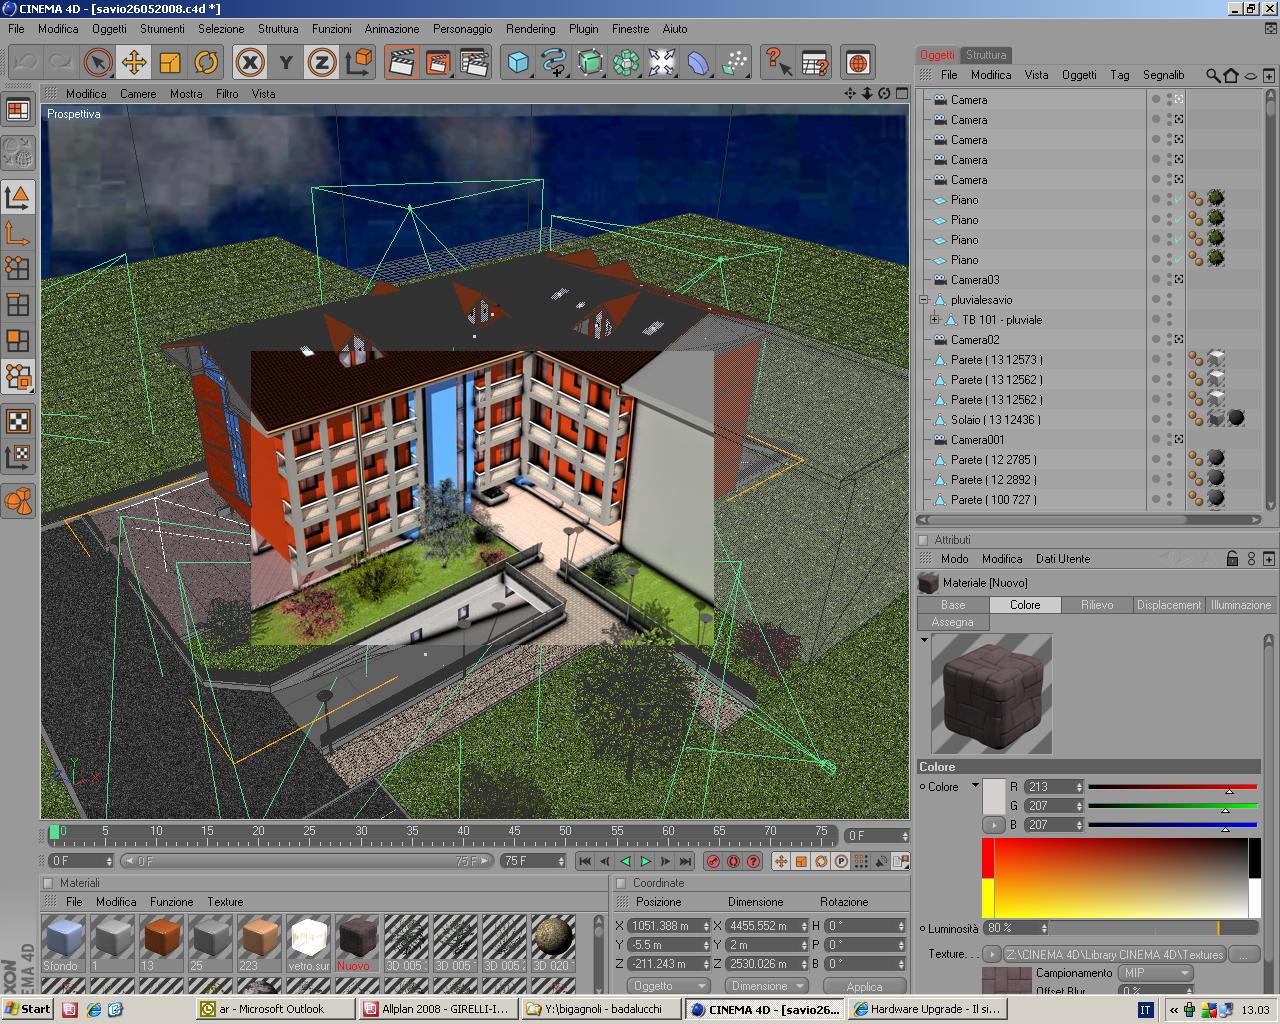This screenshot has height=1024, width=1280.
Task: Open the Oggetto coordinate dropdown
Action: click(661, 986)
